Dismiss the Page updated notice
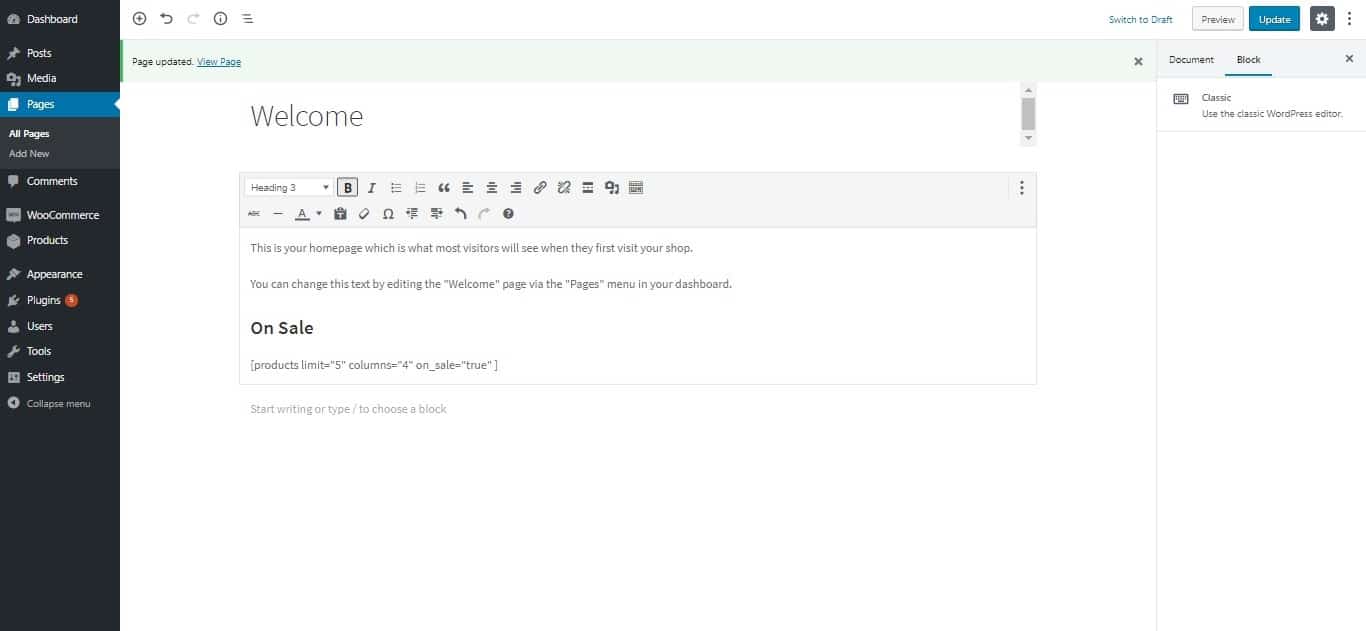1366x631 pixels. (1138, 61)
